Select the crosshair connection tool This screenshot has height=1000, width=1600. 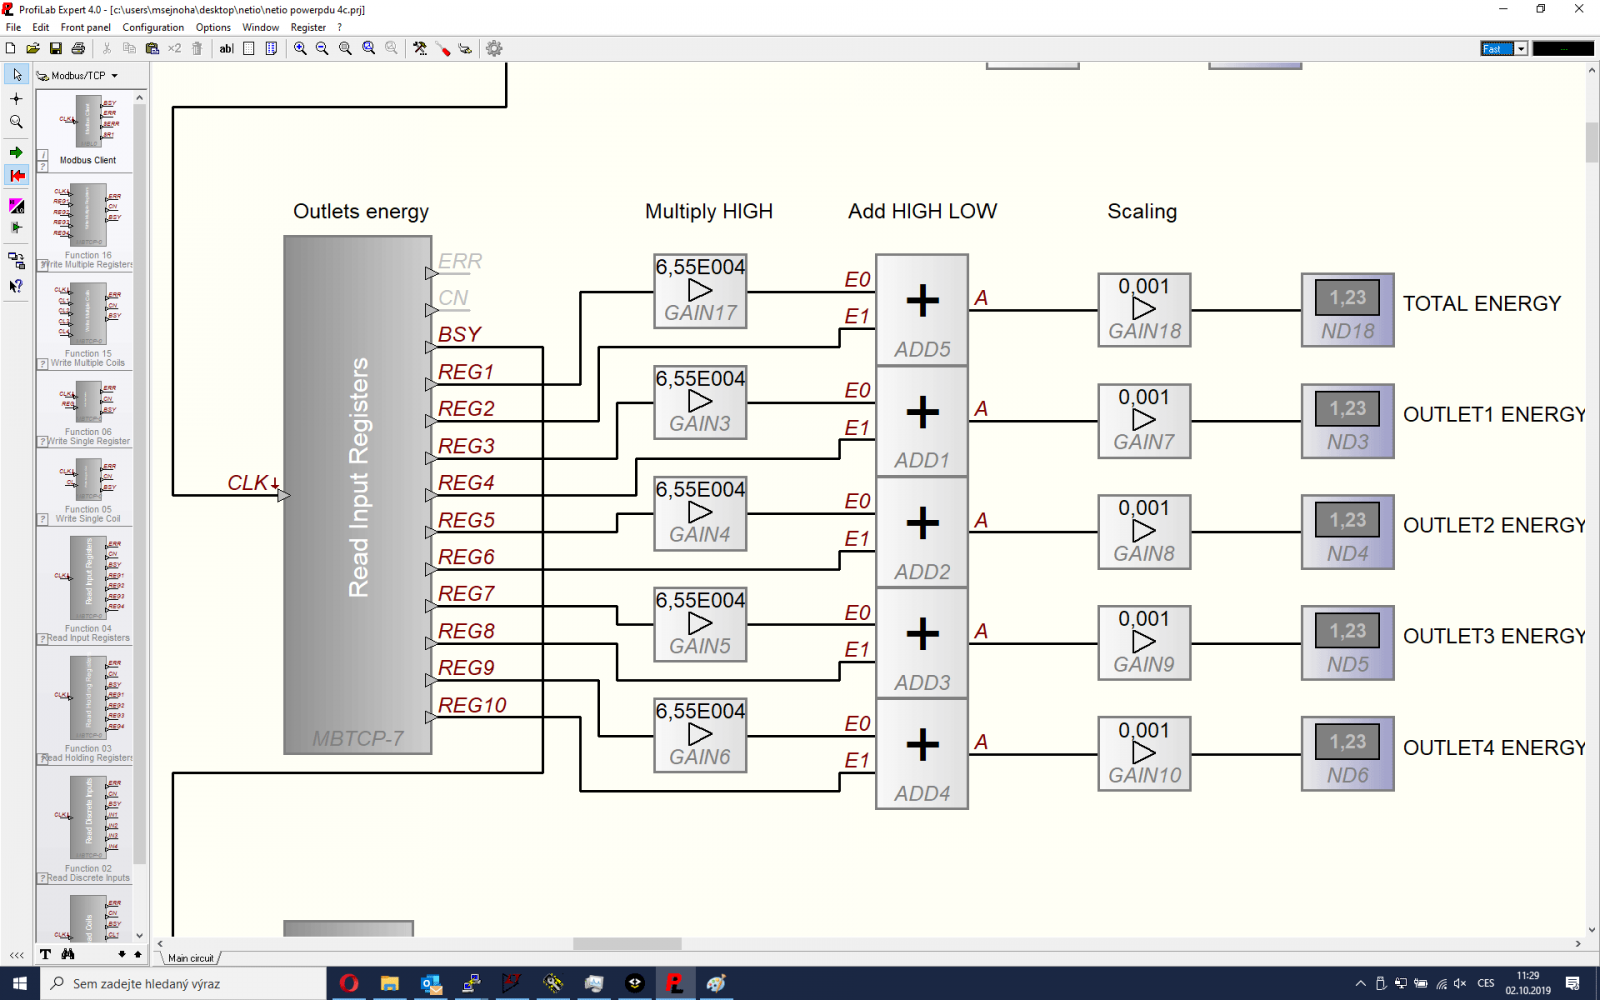point(16,99)
